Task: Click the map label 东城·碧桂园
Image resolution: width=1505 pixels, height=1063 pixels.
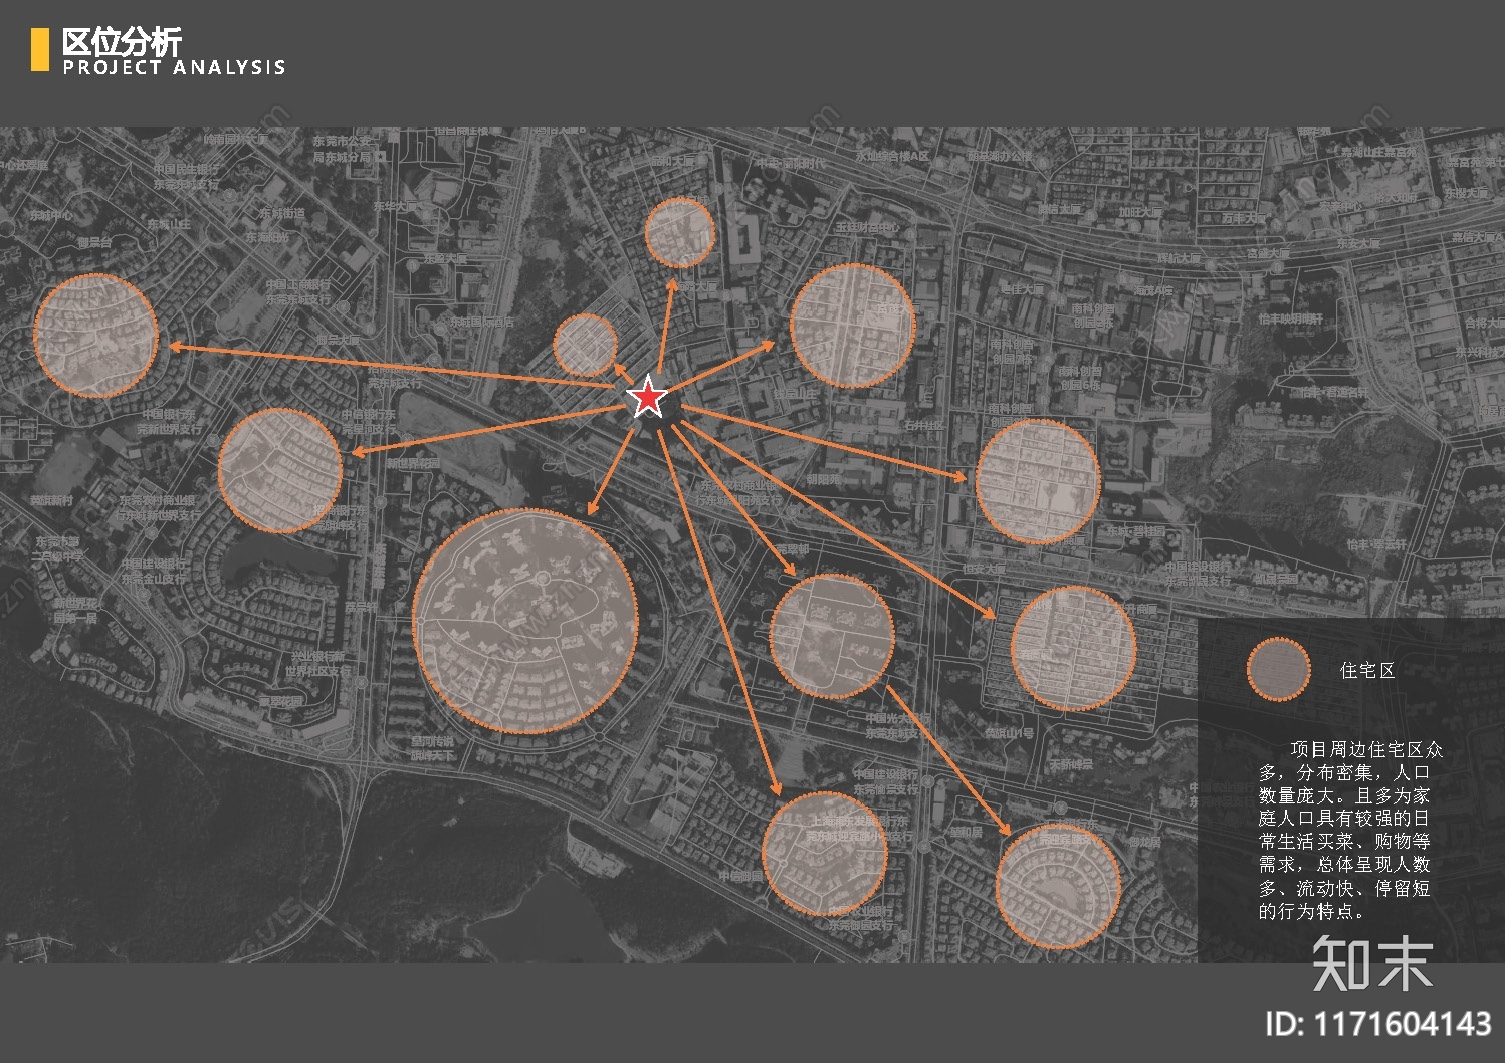Action: (x=1134, y=531)
